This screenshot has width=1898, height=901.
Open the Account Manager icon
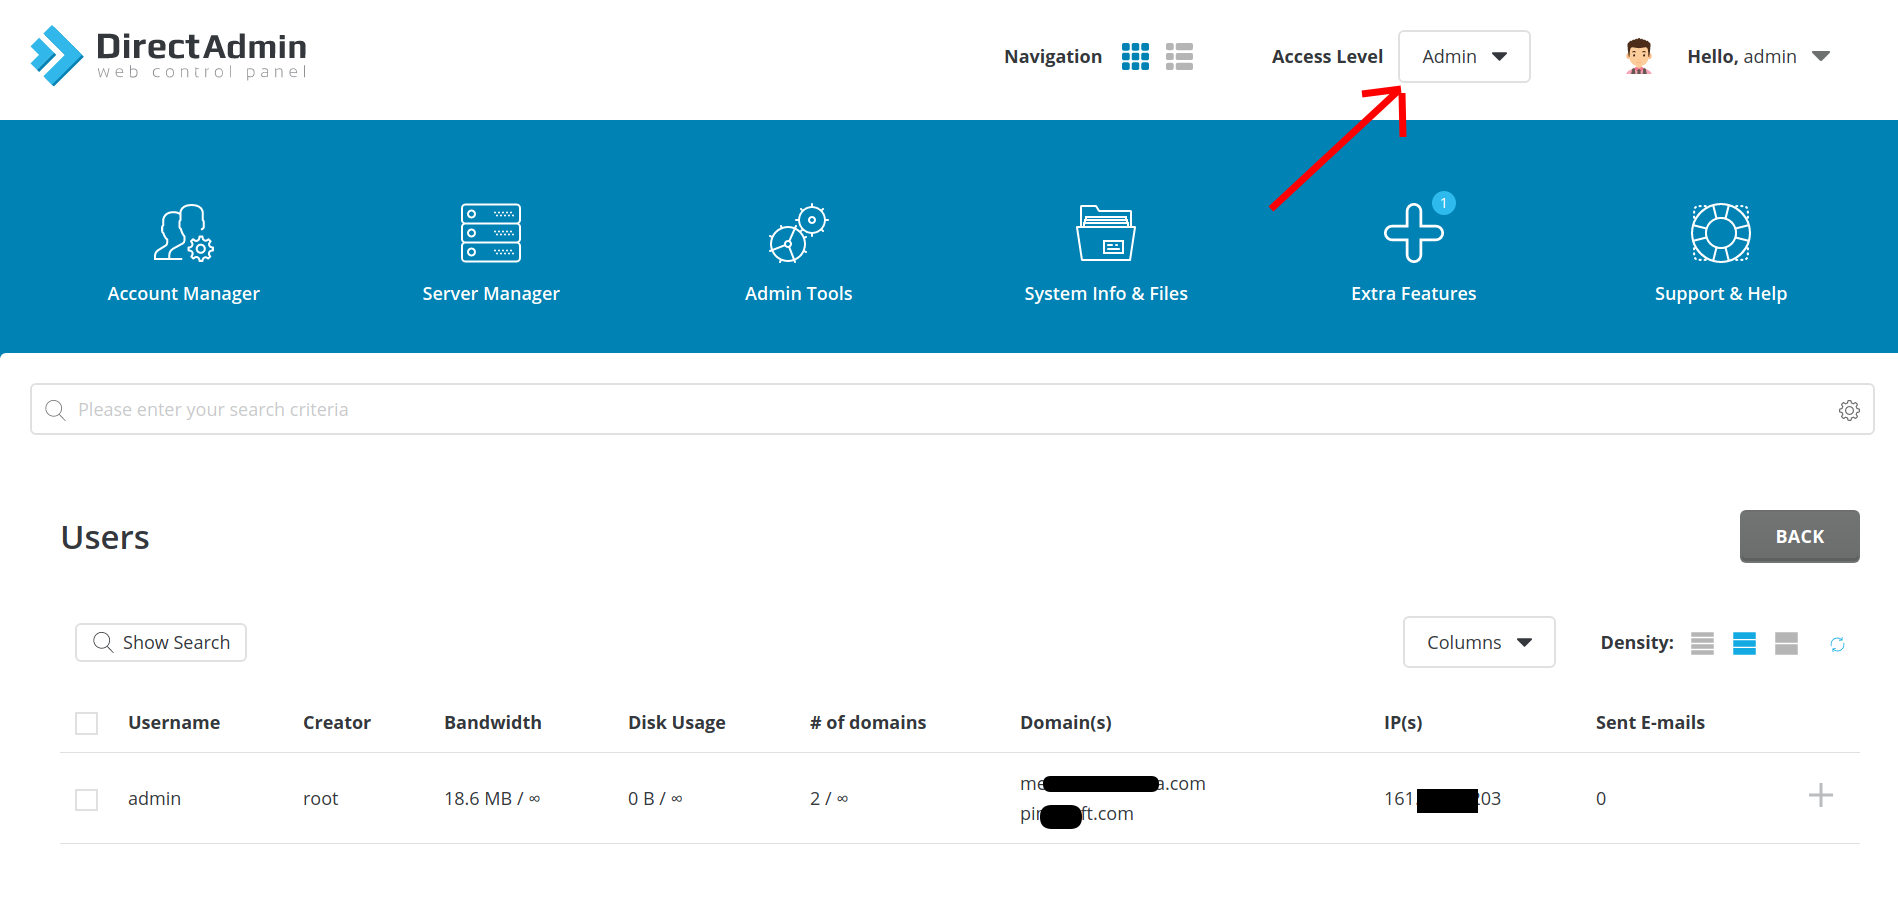[x=183, y=233]
